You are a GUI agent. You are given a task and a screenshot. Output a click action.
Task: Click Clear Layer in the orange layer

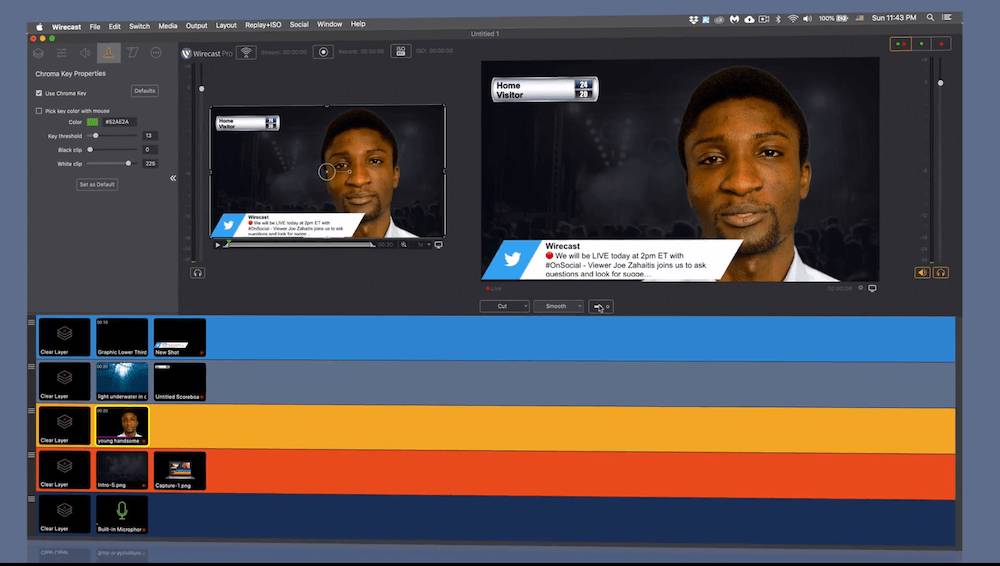(64, 470)
